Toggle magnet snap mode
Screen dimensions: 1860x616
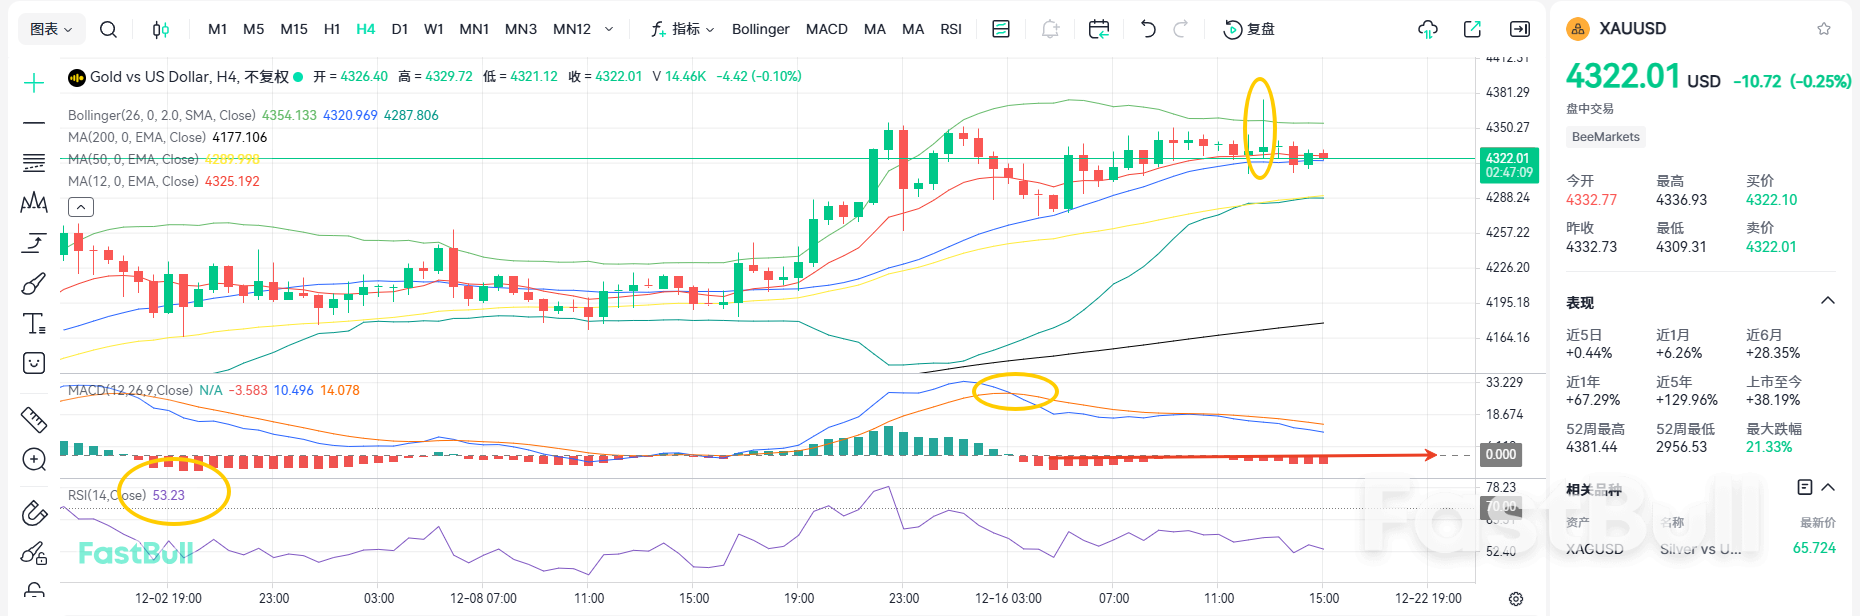[34, 513]
